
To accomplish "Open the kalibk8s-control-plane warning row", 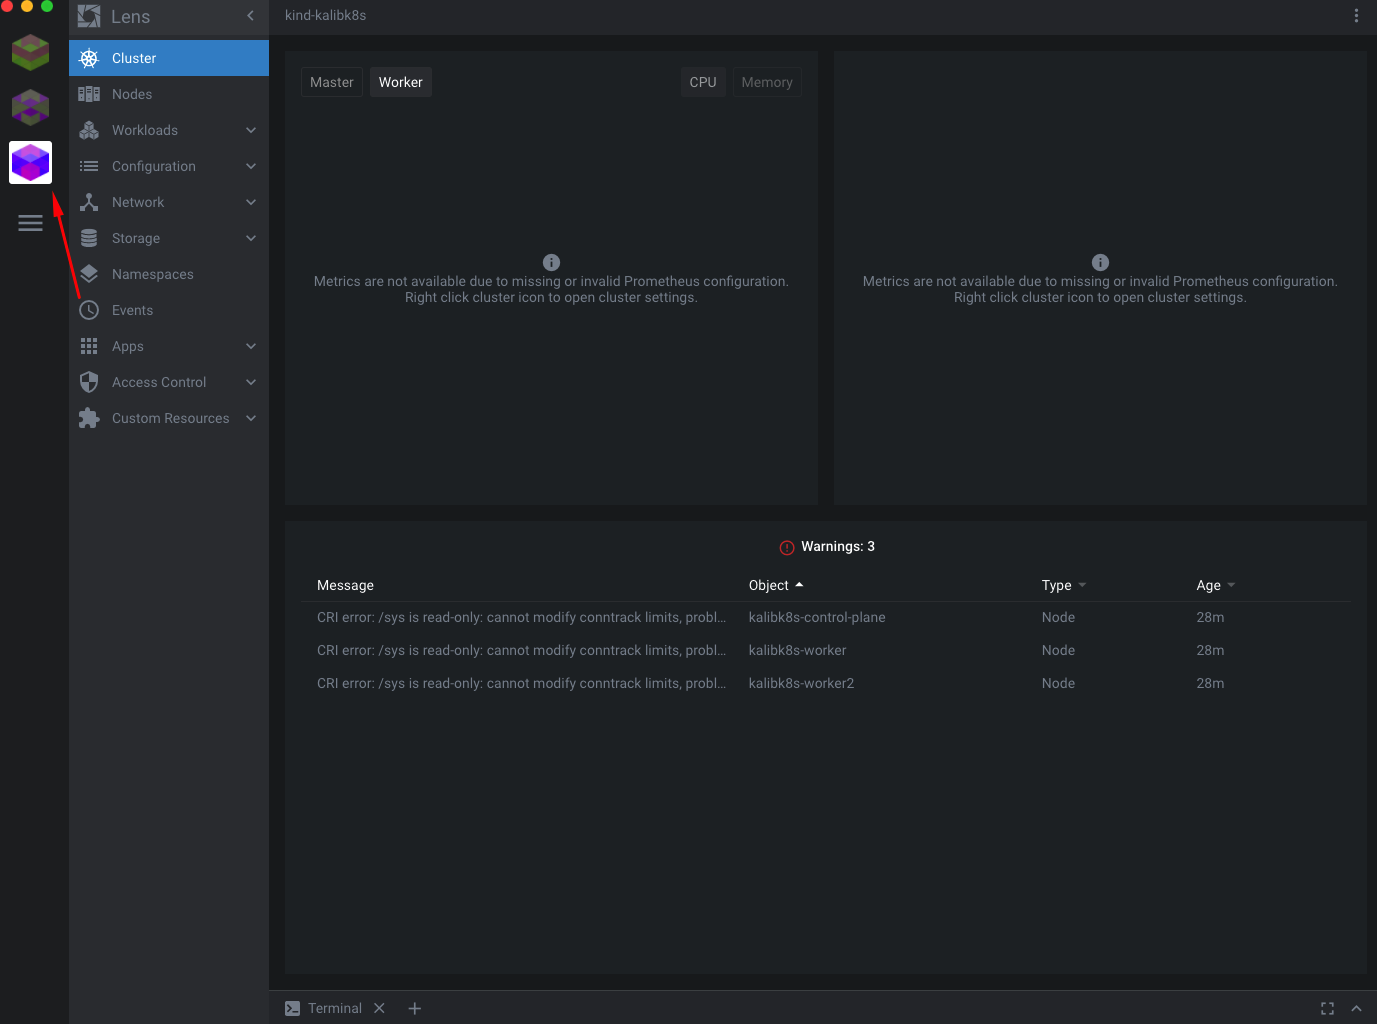I will pyautogui.click(x=816, y=617).
